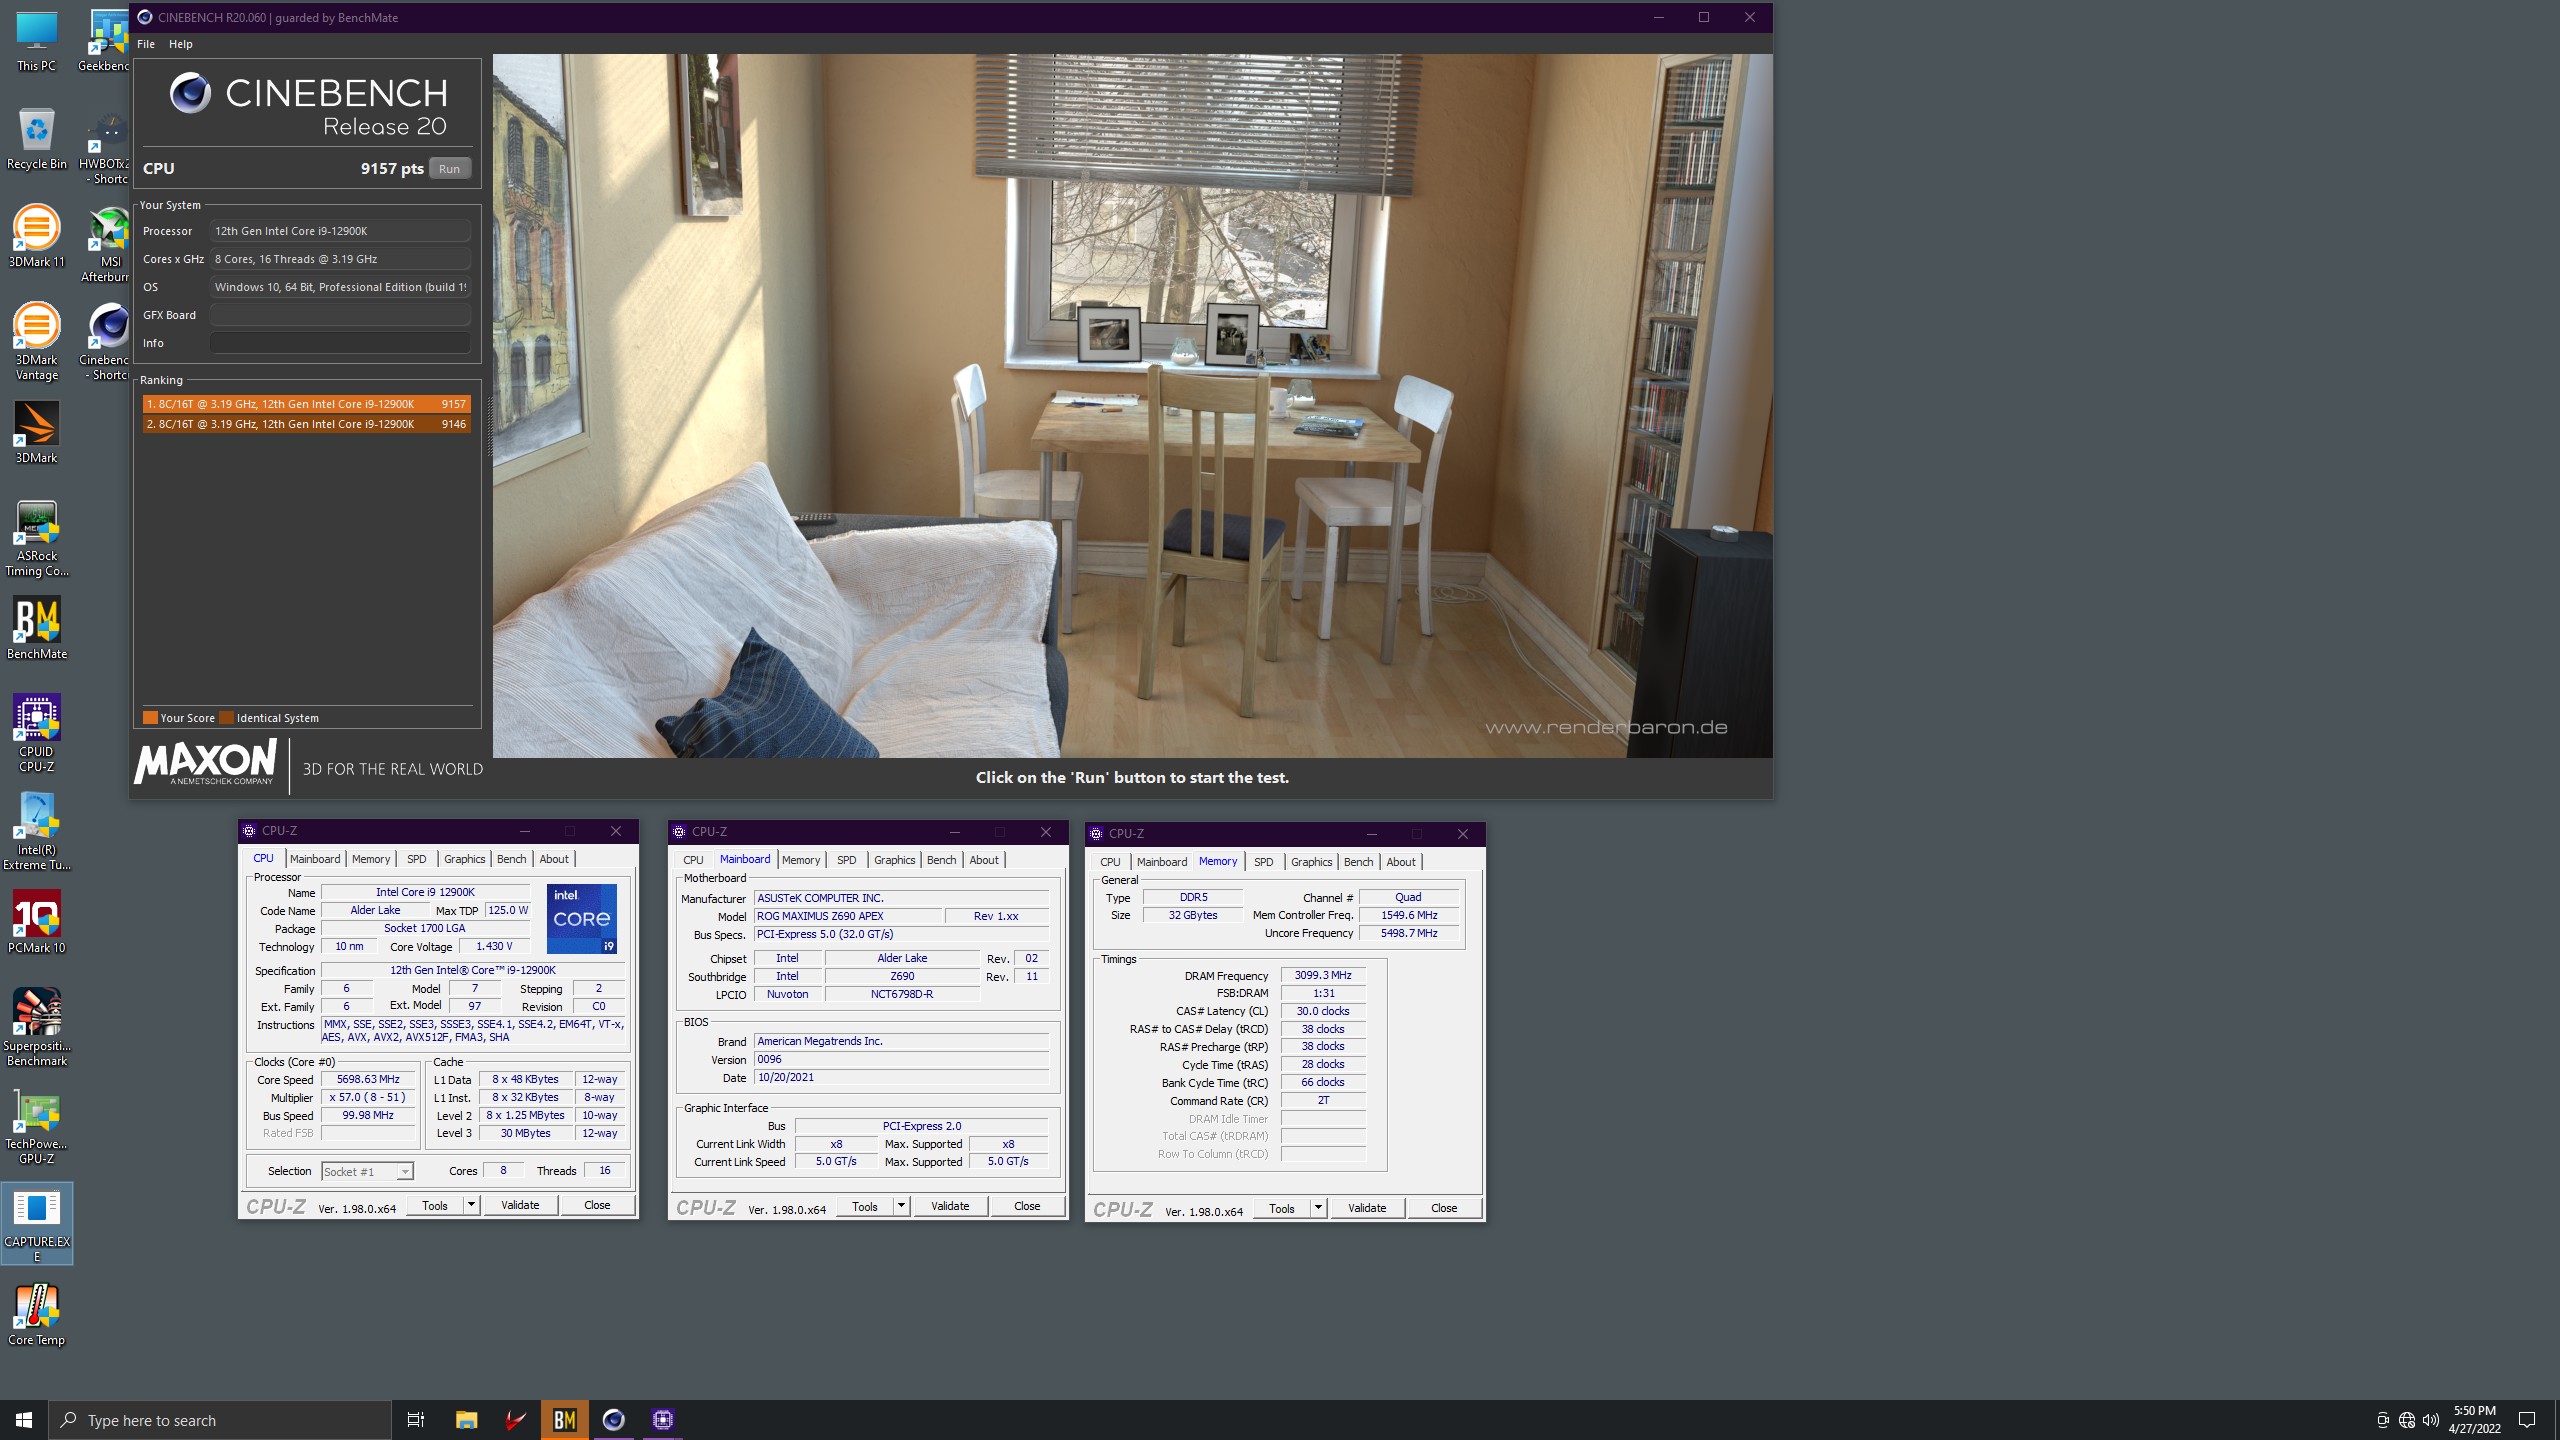Launch BenchMate from the desktop
Image resolution: width=2560 pixels, height=1440 pixels.
tap(36, 629)
